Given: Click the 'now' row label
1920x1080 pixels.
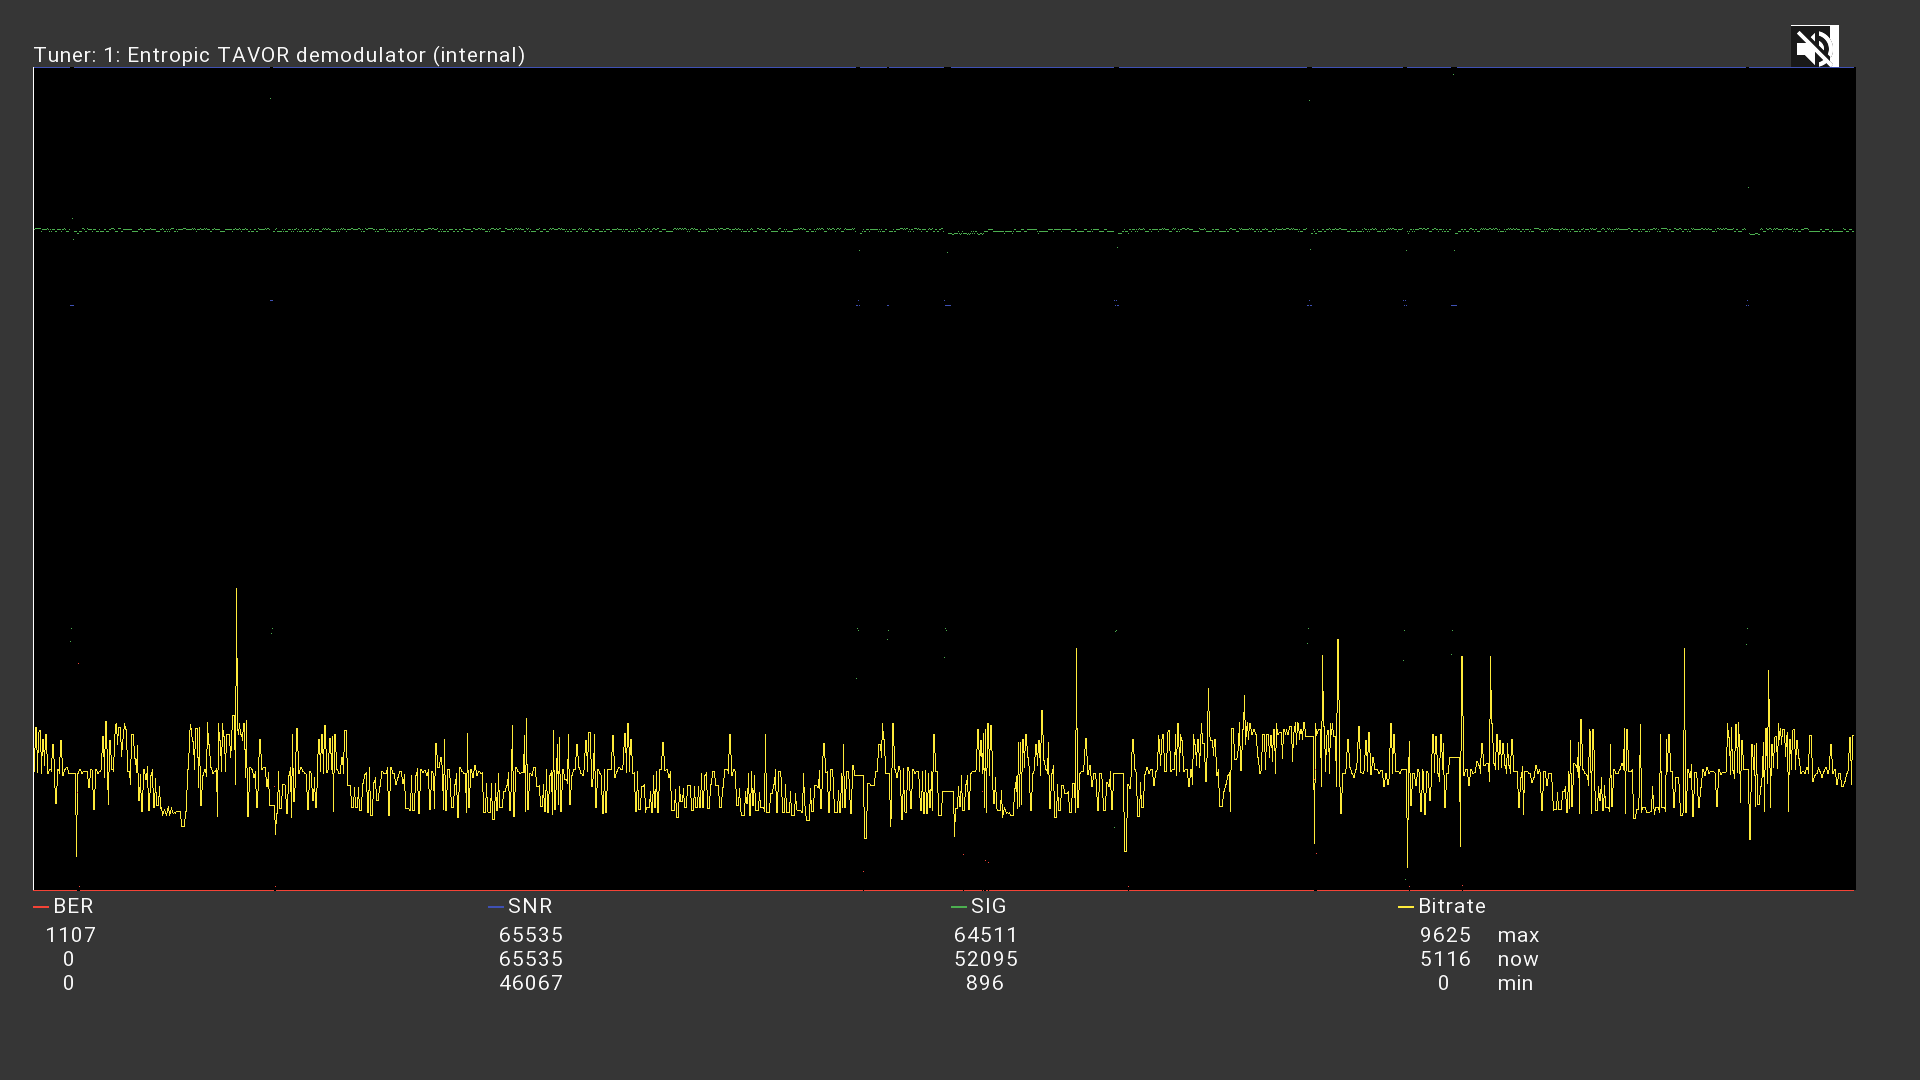Looking at the screenshot, I should [x=1518, y=959].
